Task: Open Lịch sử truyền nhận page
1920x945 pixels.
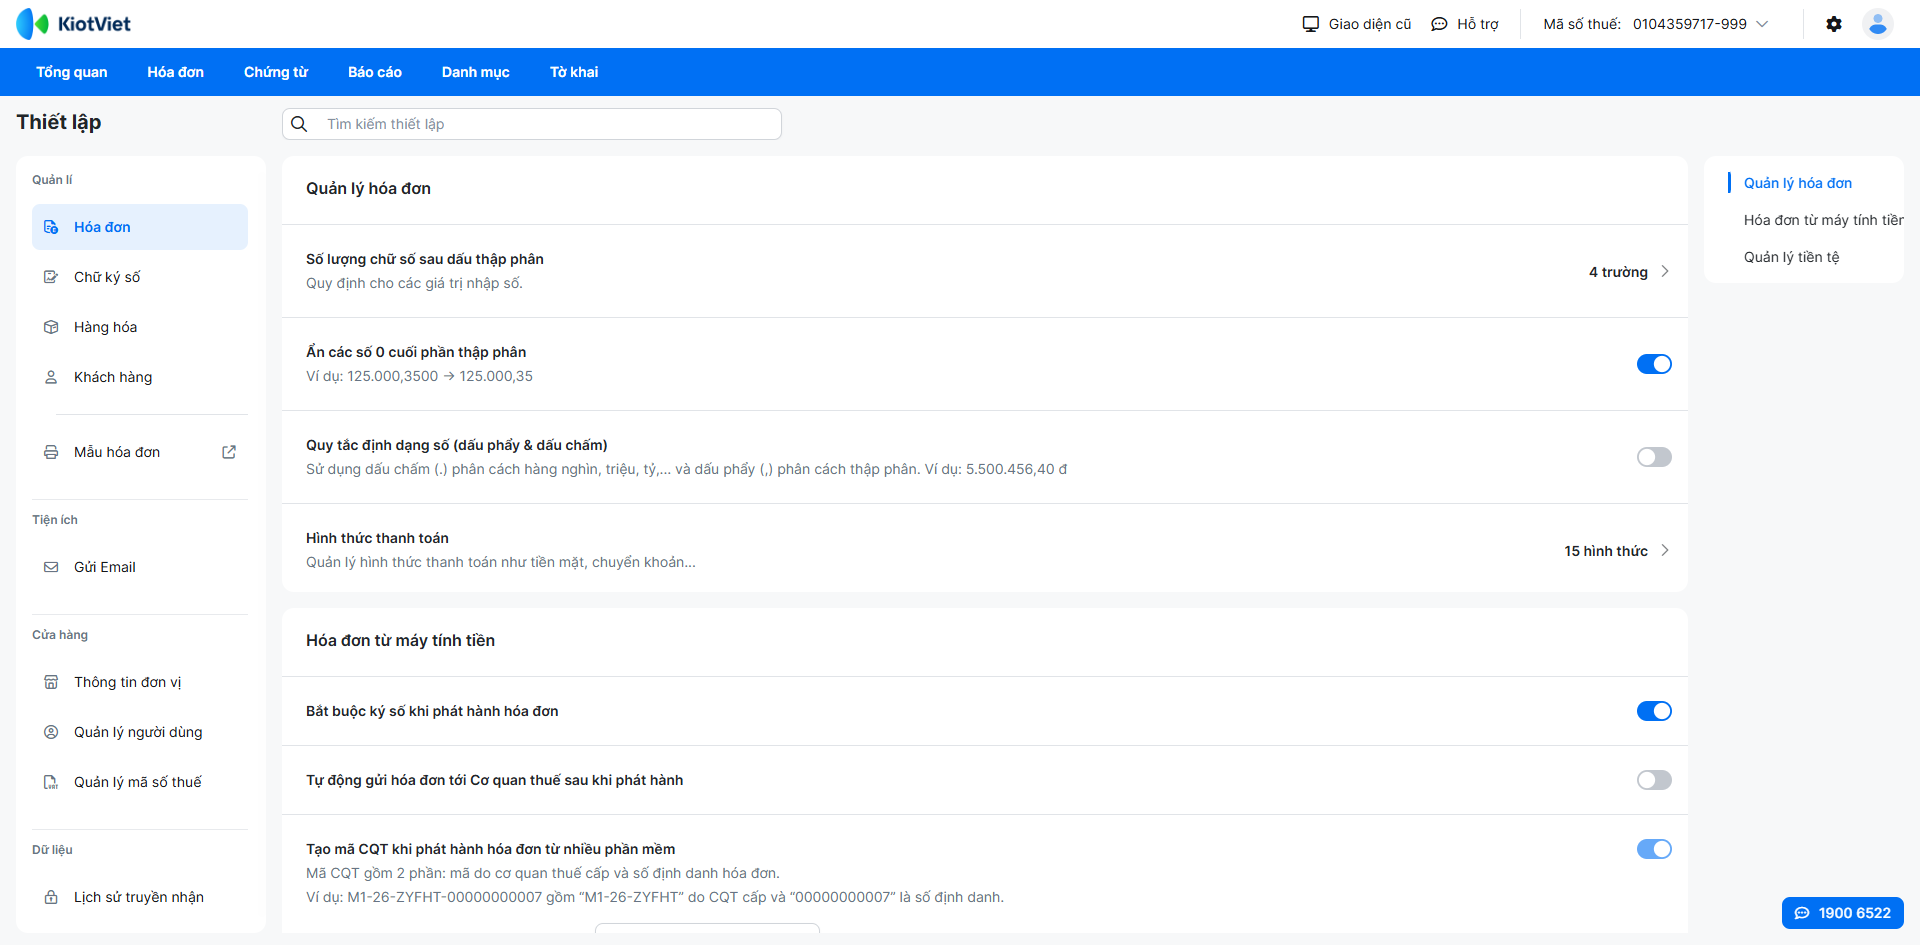Action: click(x=140, y=897)
